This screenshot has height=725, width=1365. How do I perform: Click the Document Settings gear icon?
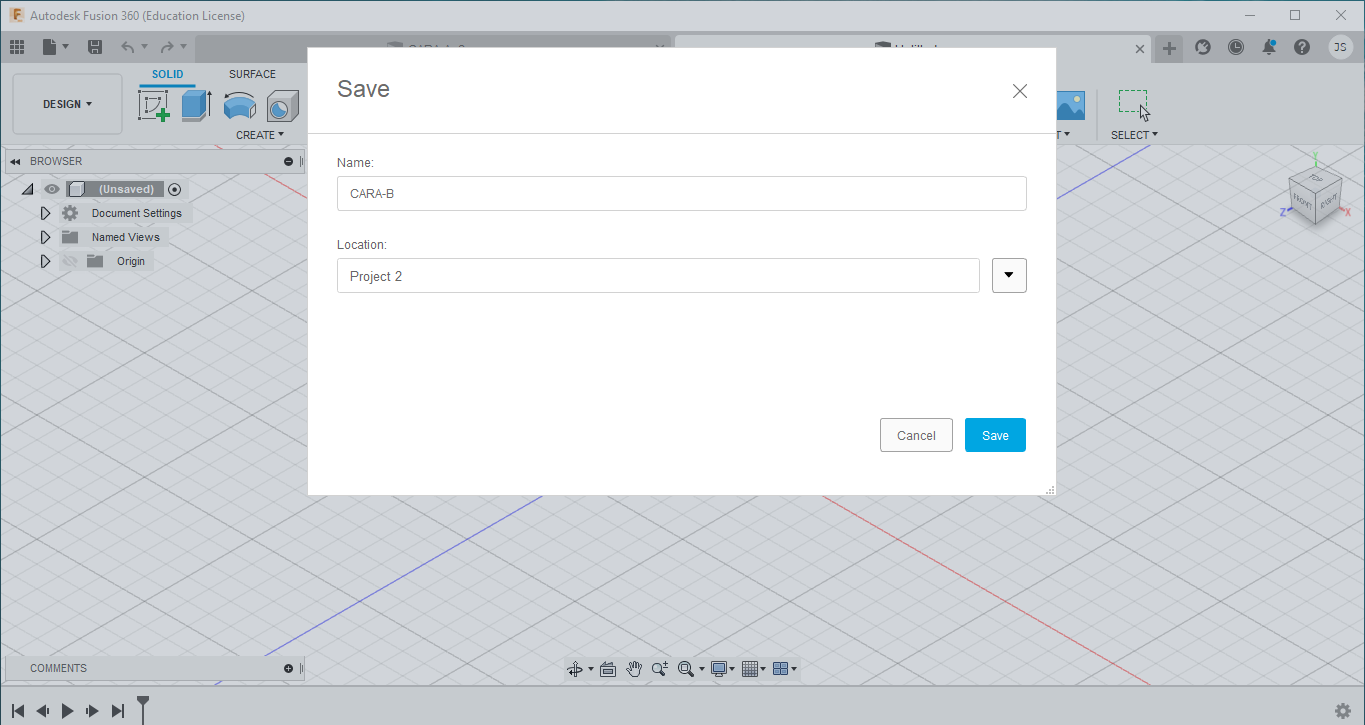pyautogui.click(x=70, y=213)
